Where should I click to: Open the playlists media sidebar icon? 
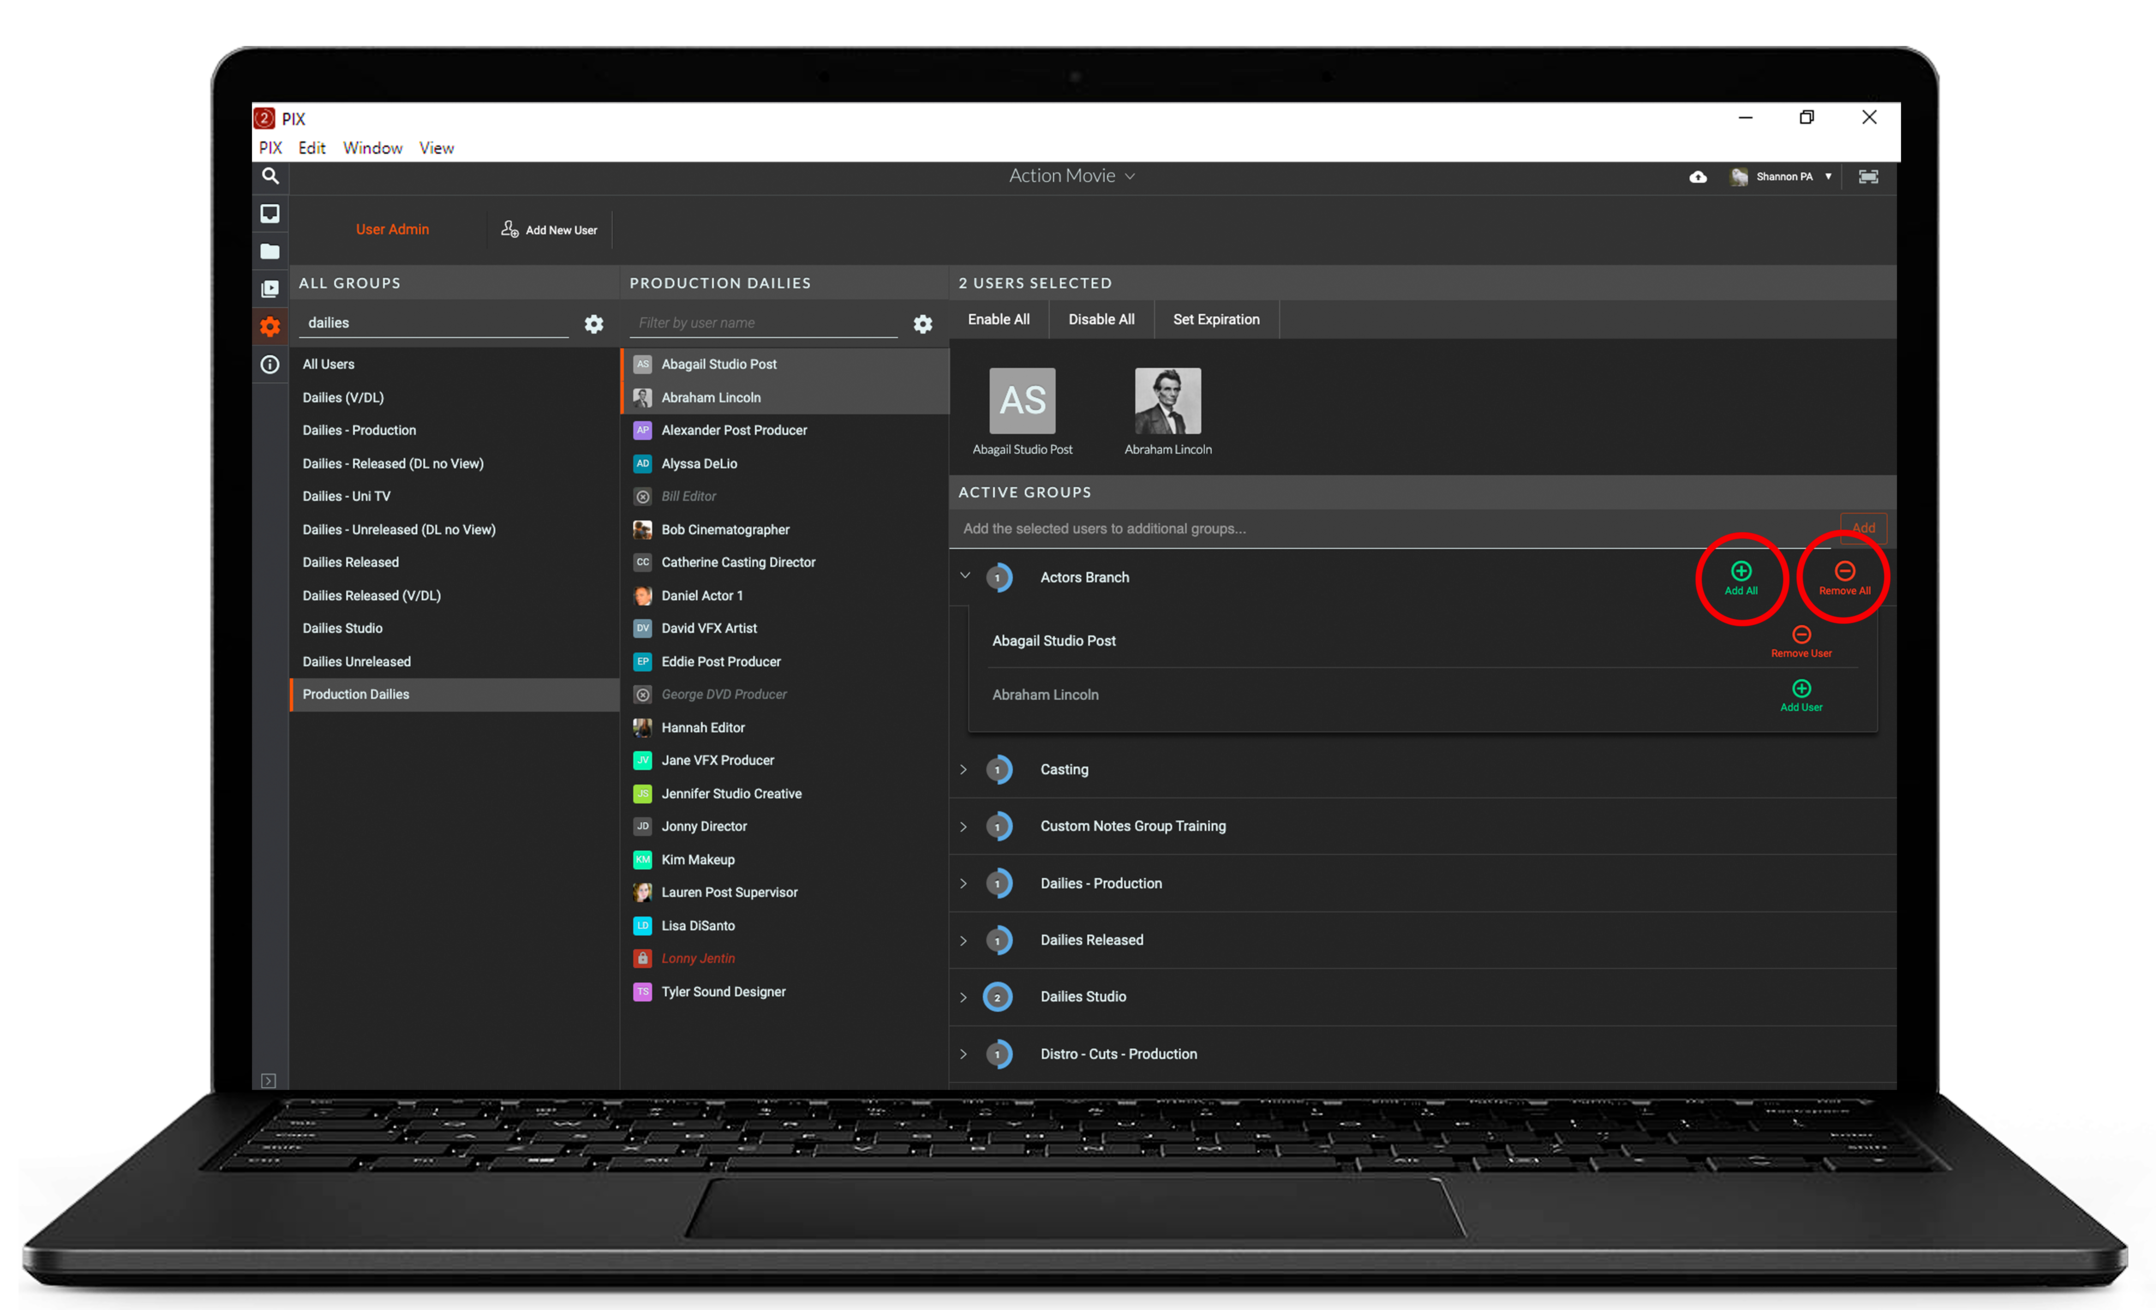point(270,289)
